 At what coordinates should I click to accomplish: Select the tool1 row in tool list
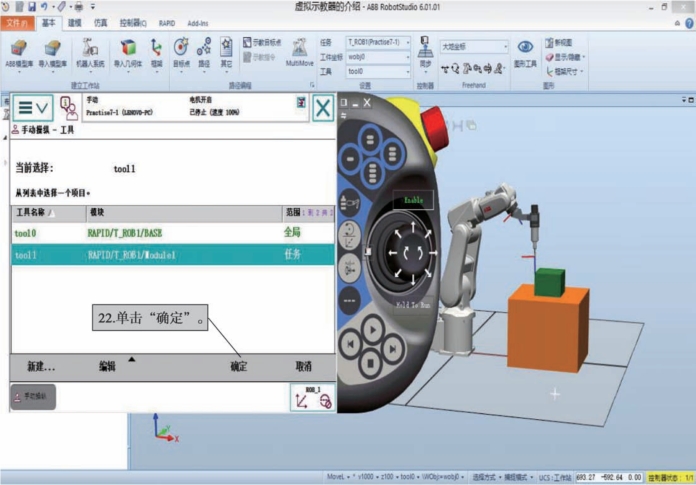click(172, 255)
